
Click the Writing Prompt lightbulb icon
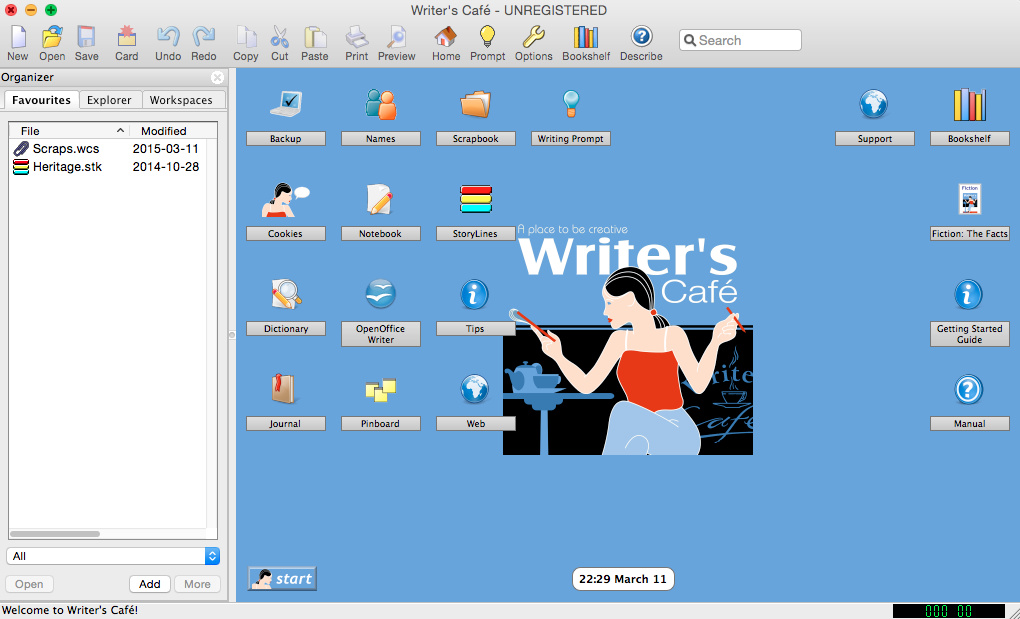[570, 104]
